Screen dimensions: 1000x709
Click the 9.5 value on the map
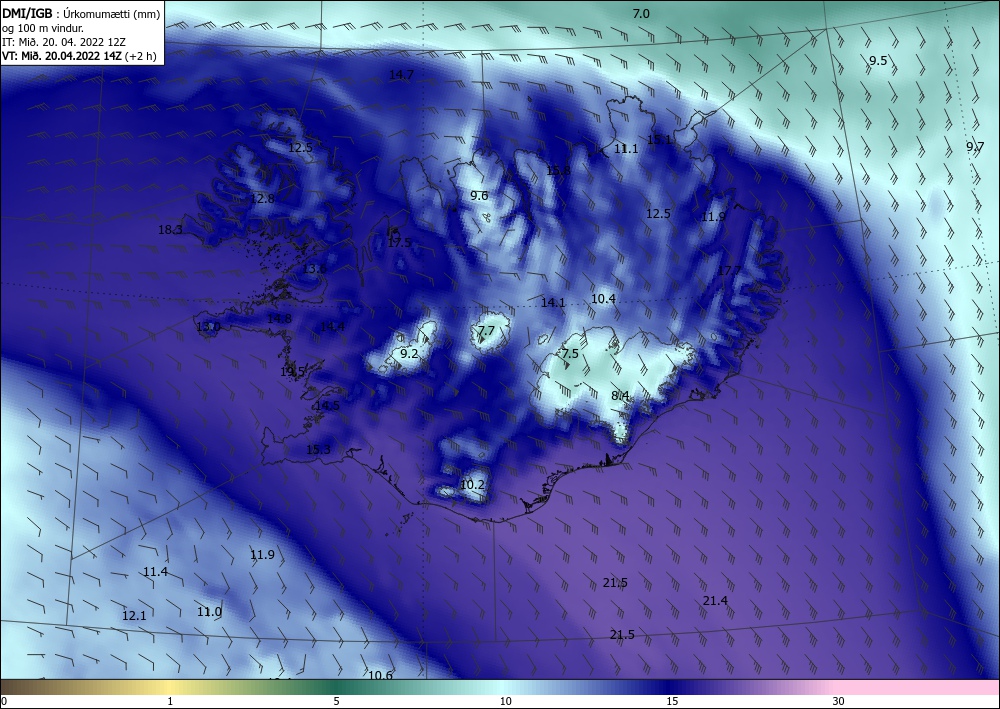(878, 61)
